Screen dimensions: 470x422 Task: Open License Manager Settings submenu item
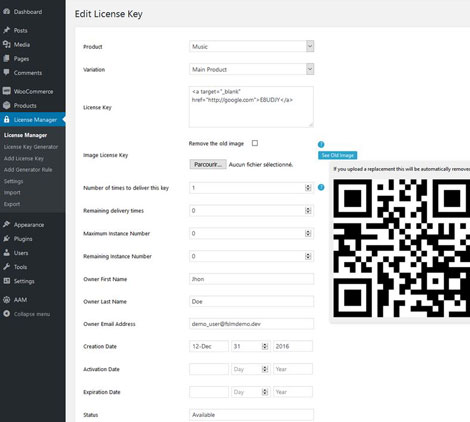click(13, 181)
